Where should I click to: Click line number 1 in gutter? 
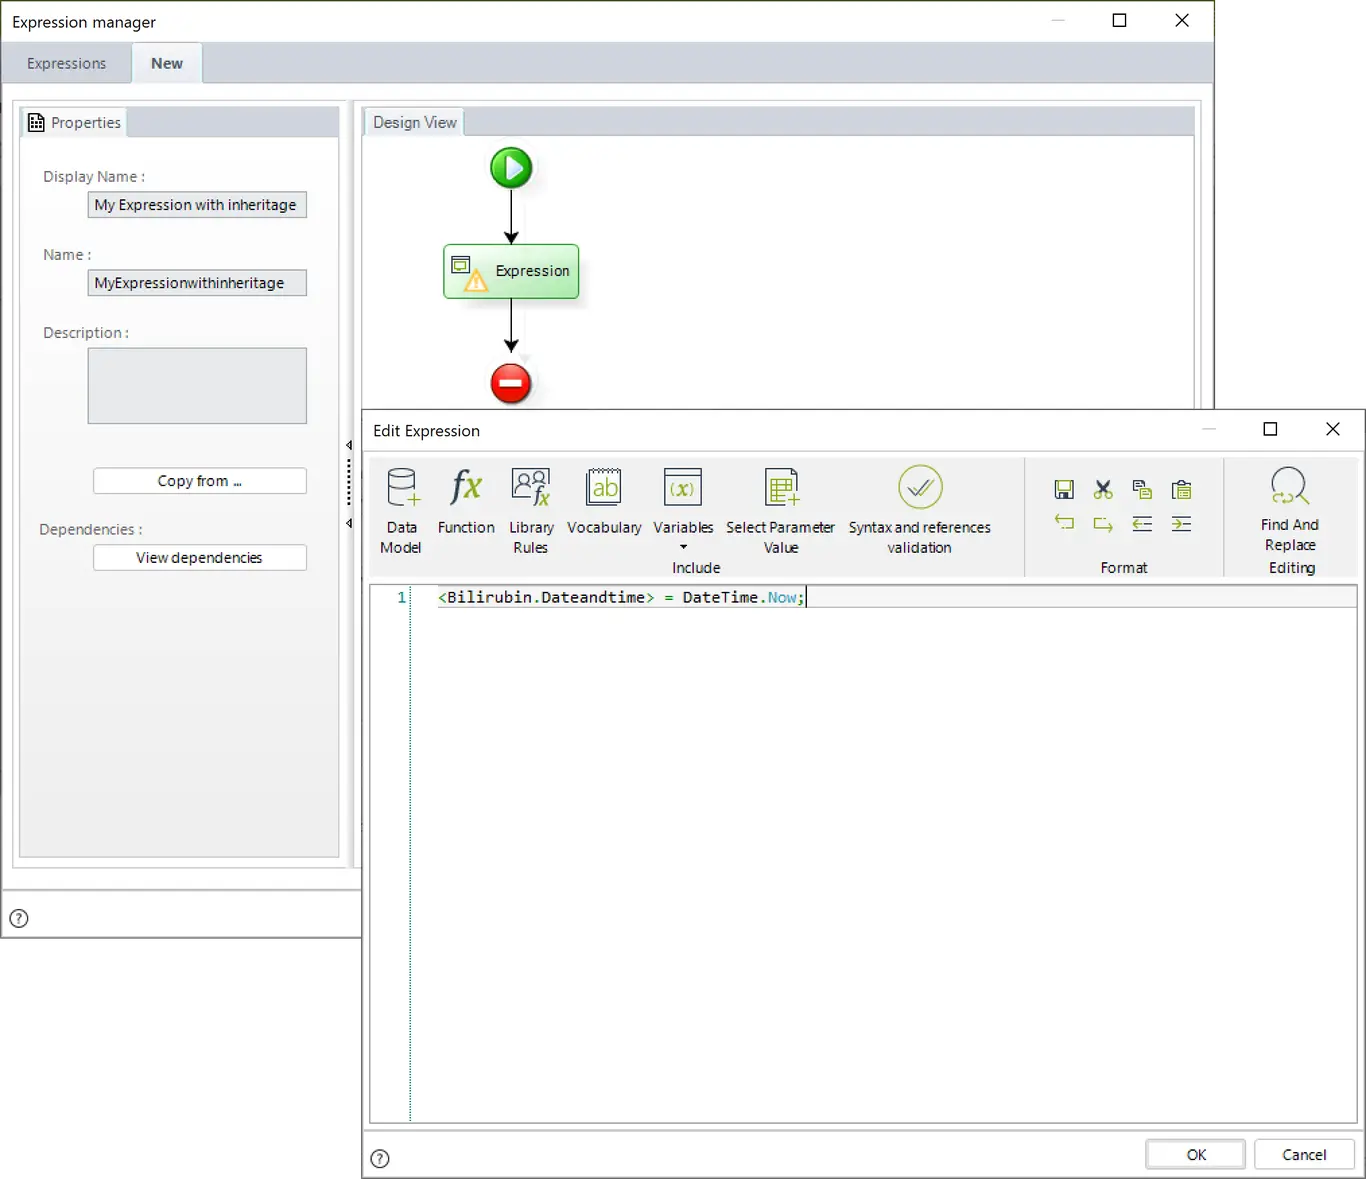click(x=402, y=597)
